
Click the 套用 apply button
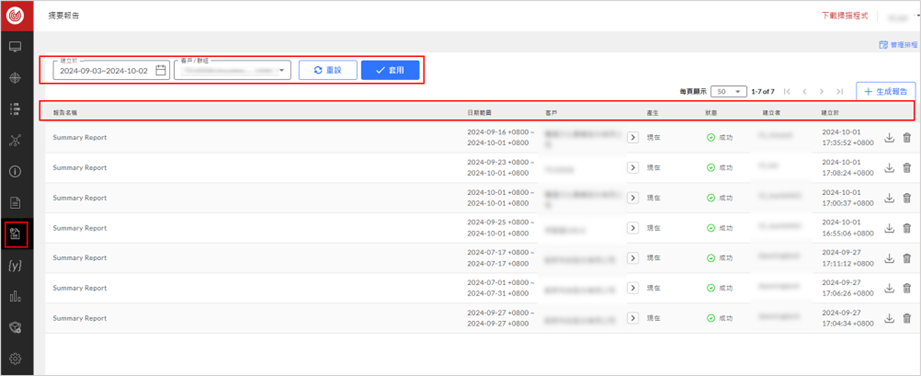tap(390, 70)
